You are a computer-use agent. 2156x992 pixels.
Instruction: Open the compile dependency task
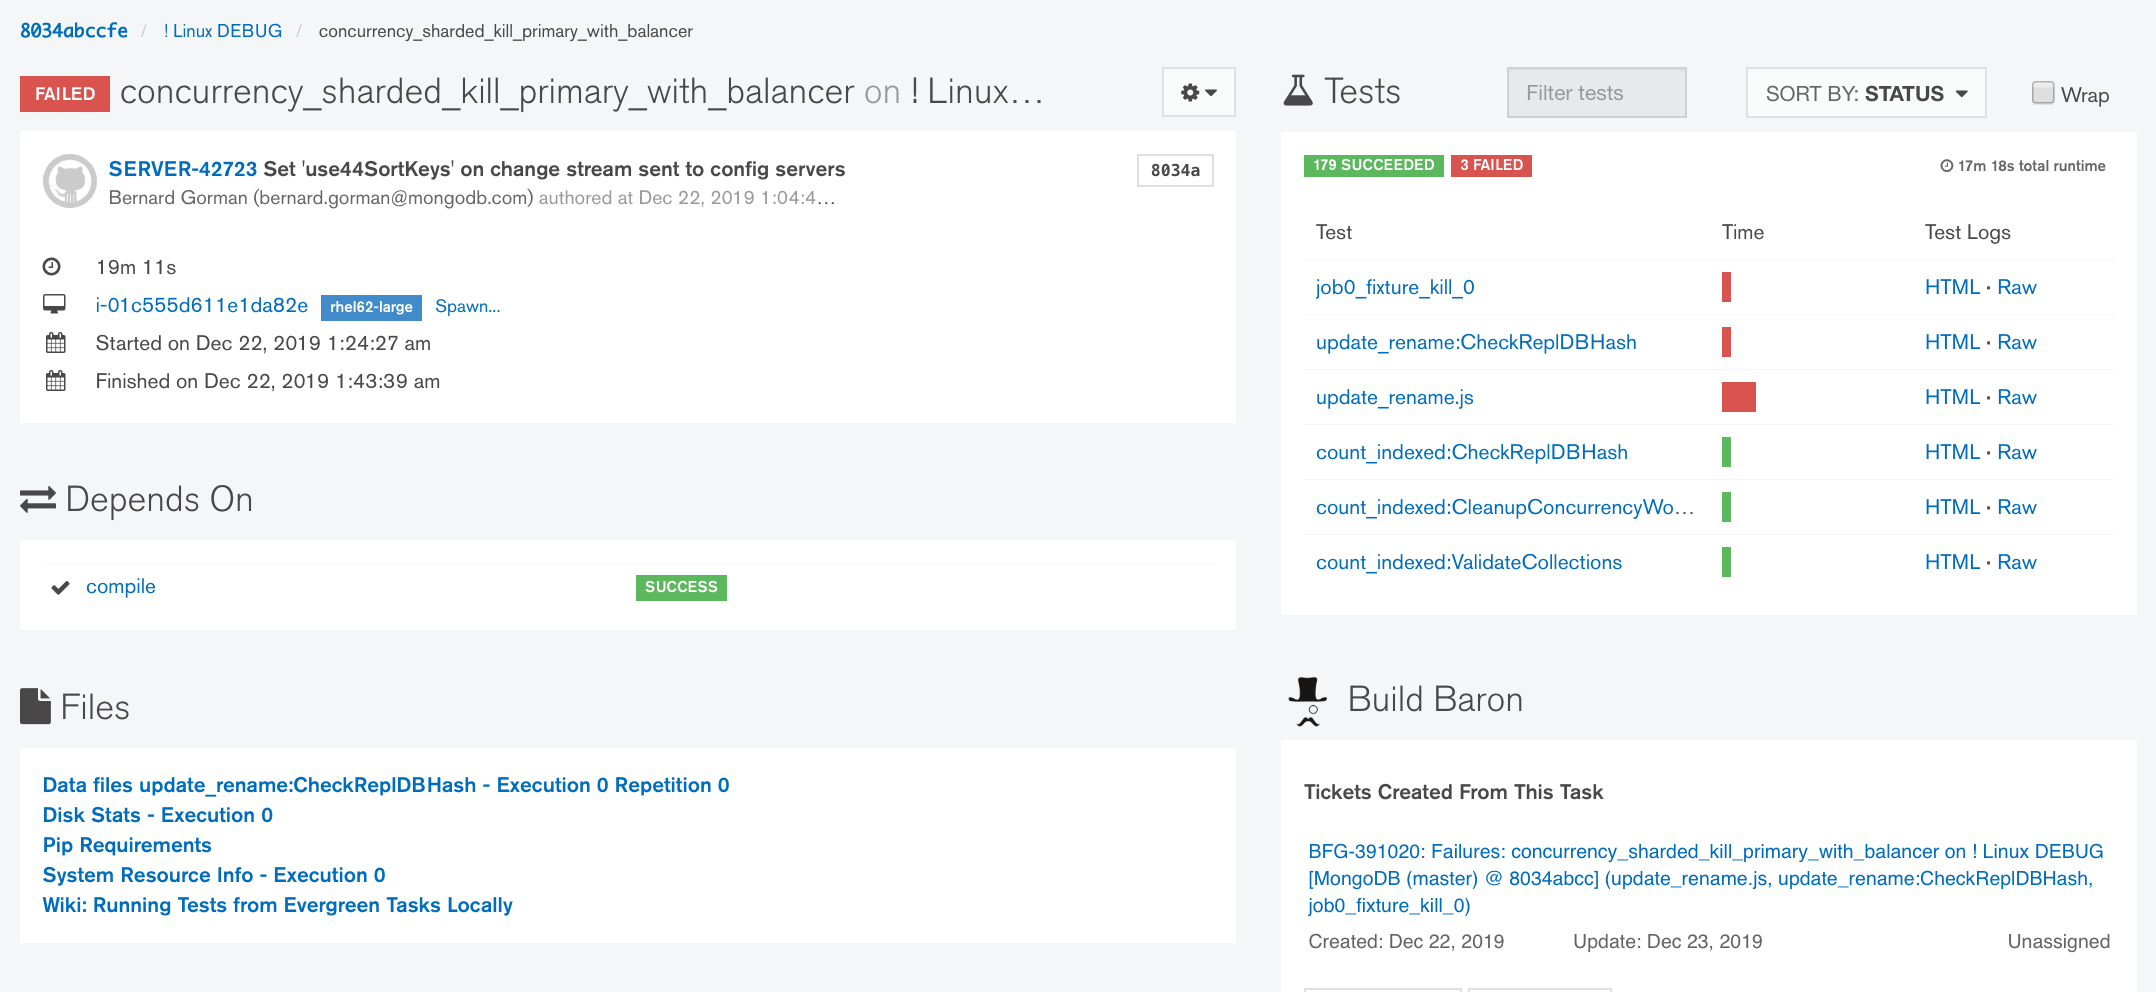(121, 586)
